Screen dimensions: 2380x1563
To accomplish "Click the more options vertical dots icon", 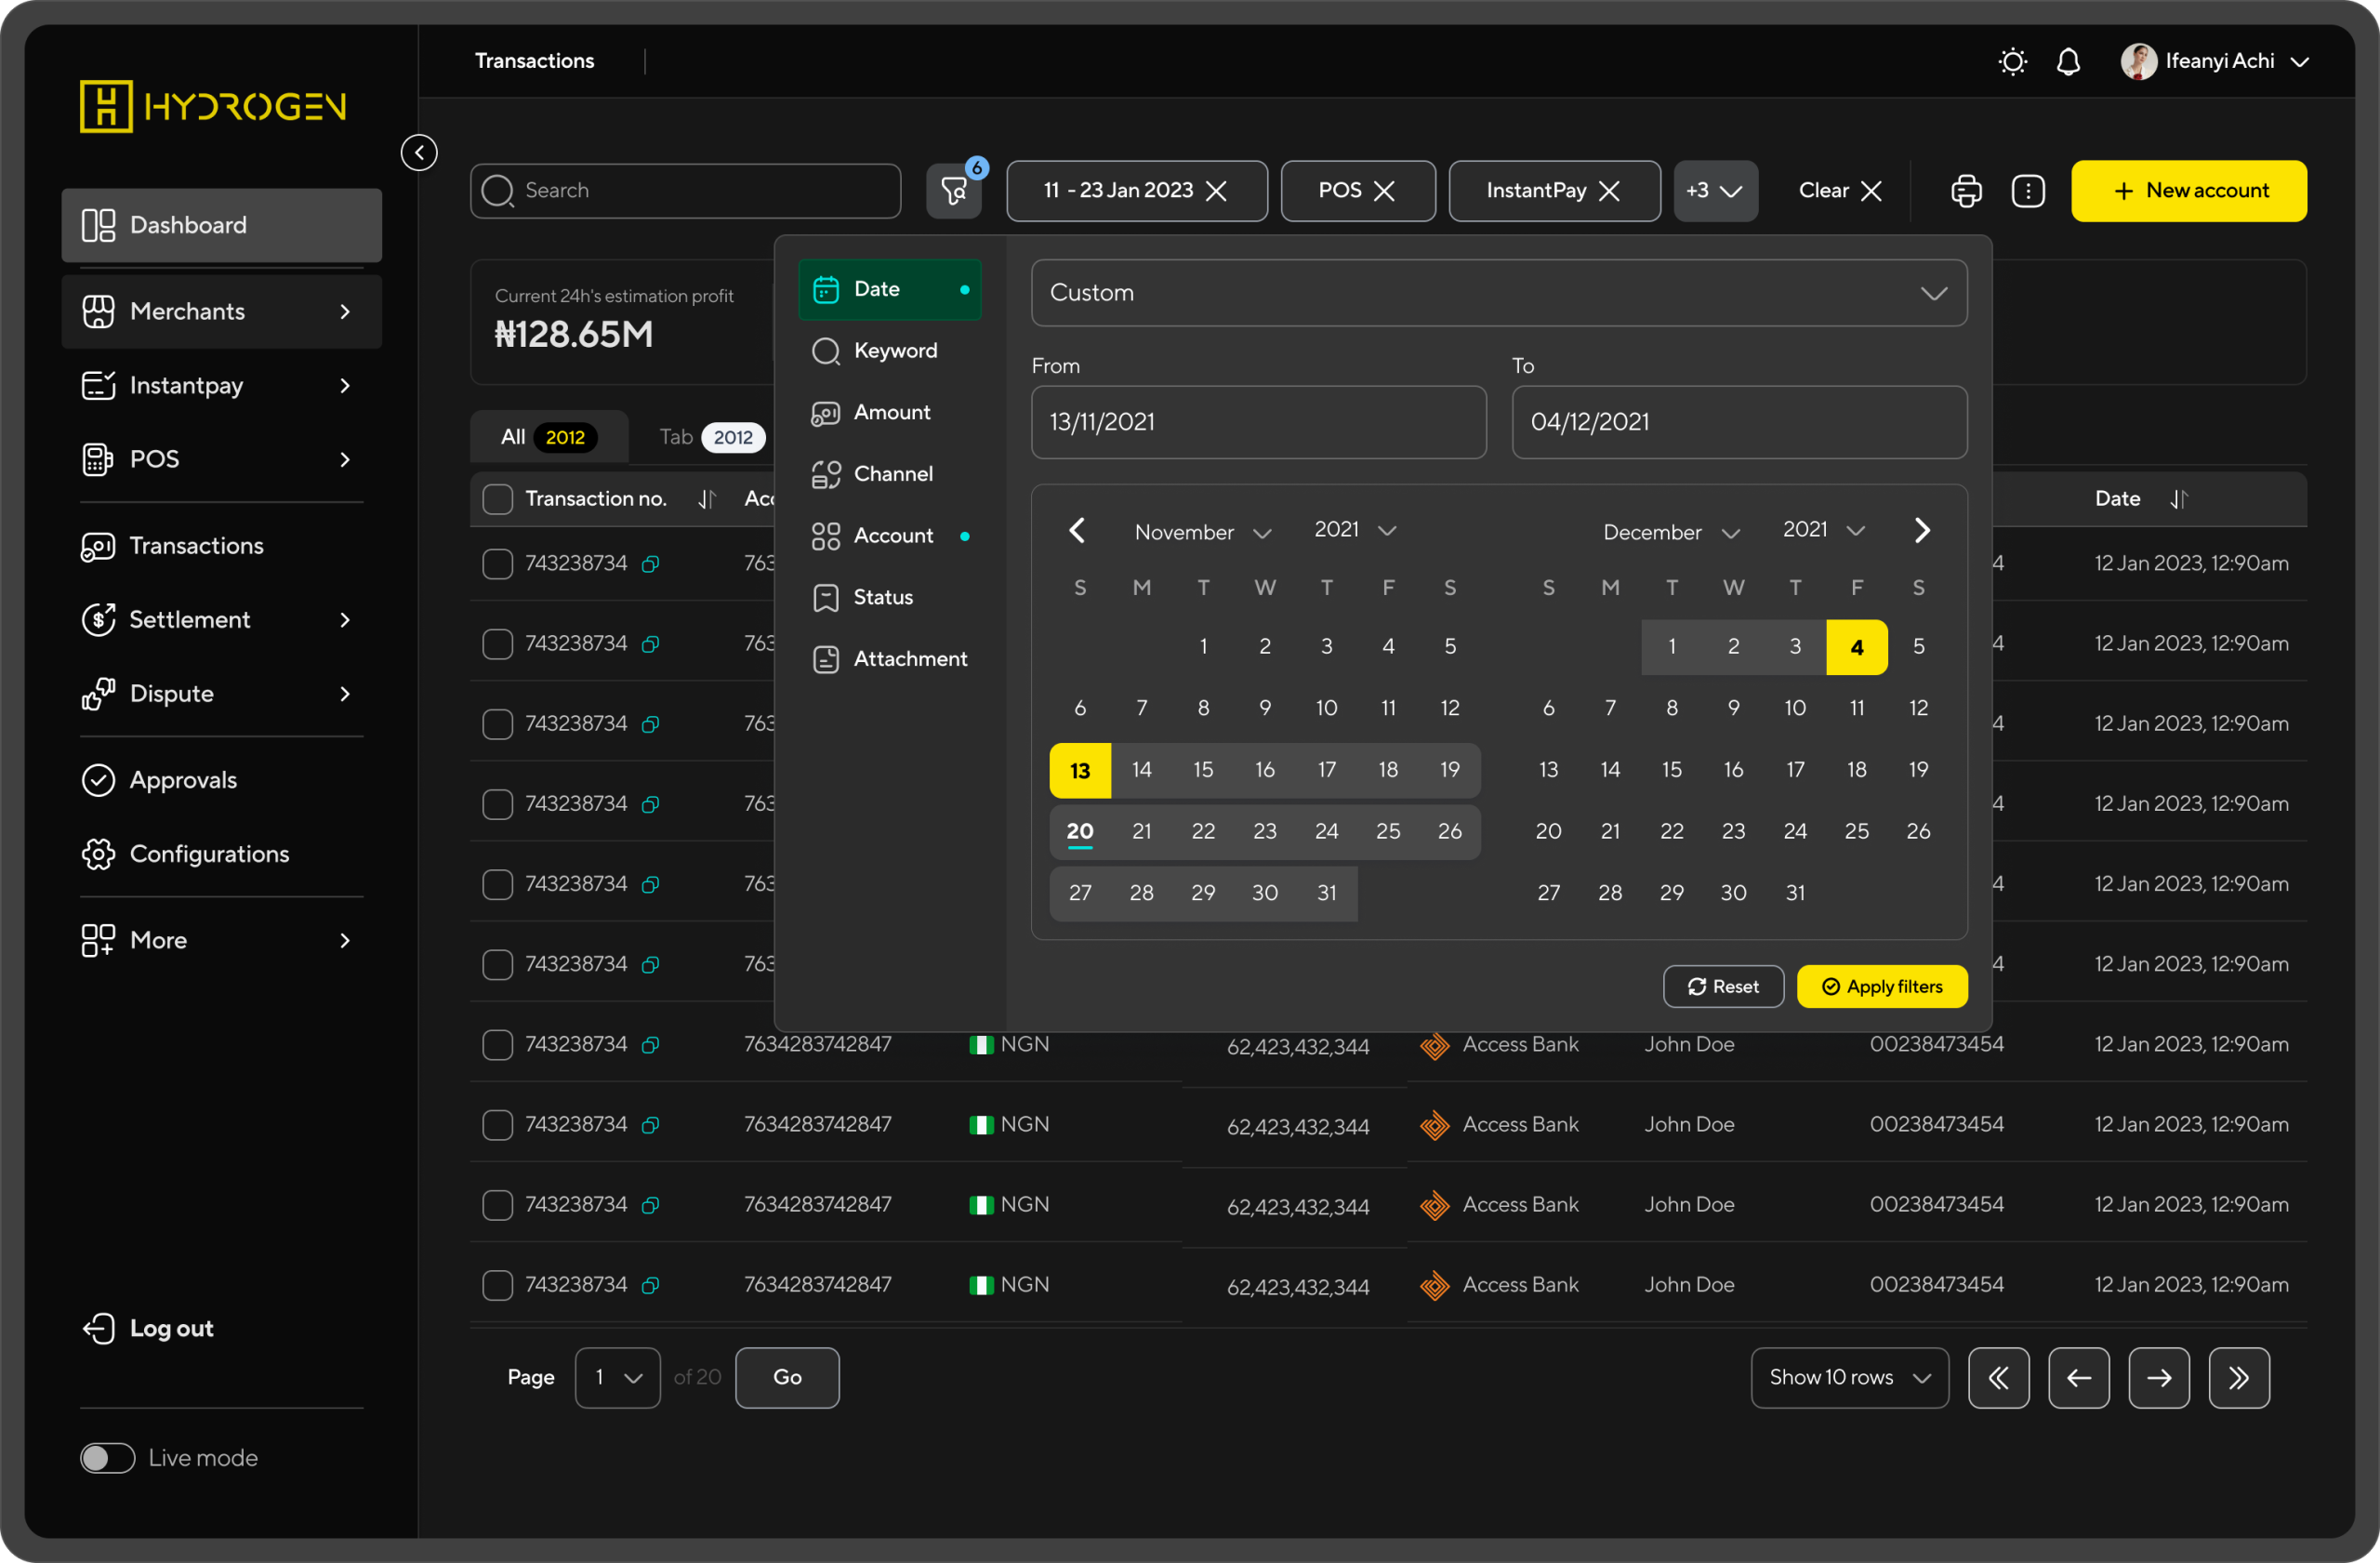I will 2027,191.
